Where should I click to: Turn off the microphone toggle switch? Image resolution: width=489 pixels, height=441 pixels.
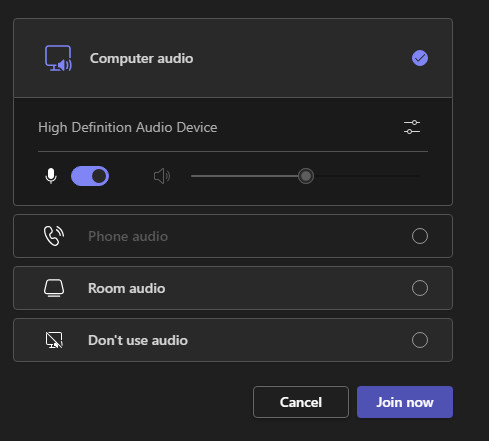[x=90, y=176]
